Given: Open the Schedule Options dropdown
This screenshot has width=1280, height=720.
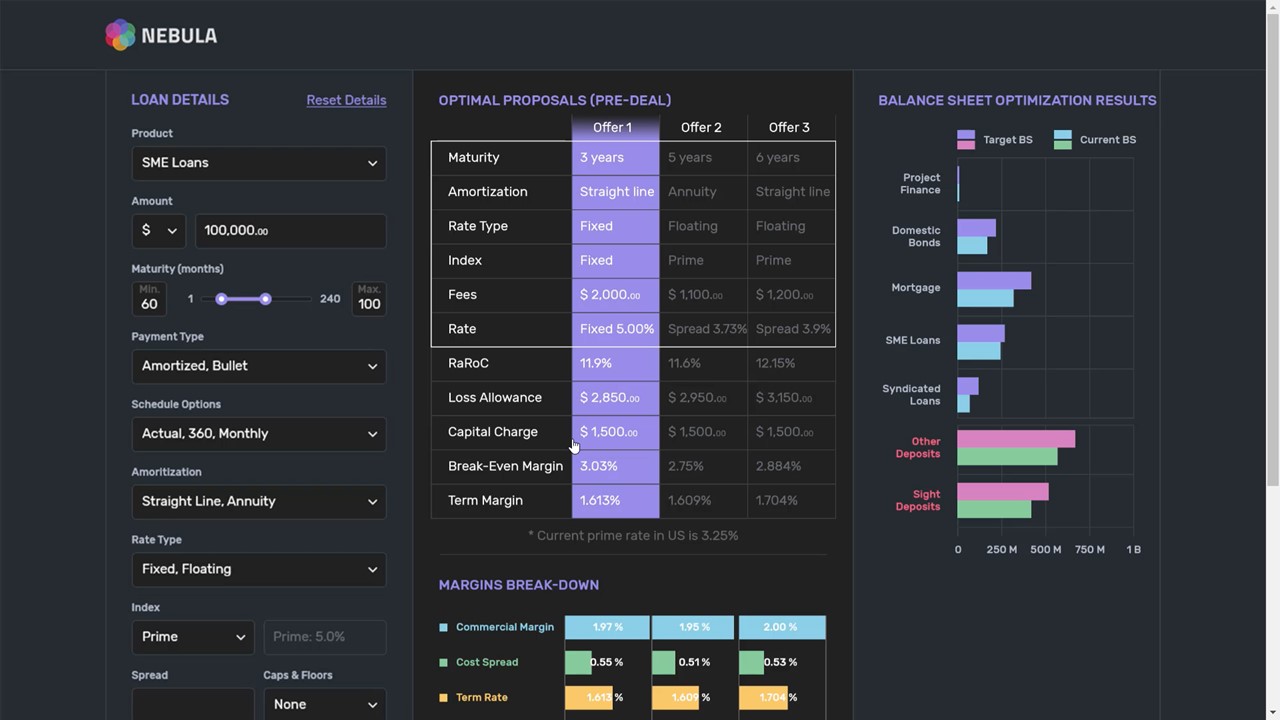Looking at the screenshot, I should pos(258,434).
